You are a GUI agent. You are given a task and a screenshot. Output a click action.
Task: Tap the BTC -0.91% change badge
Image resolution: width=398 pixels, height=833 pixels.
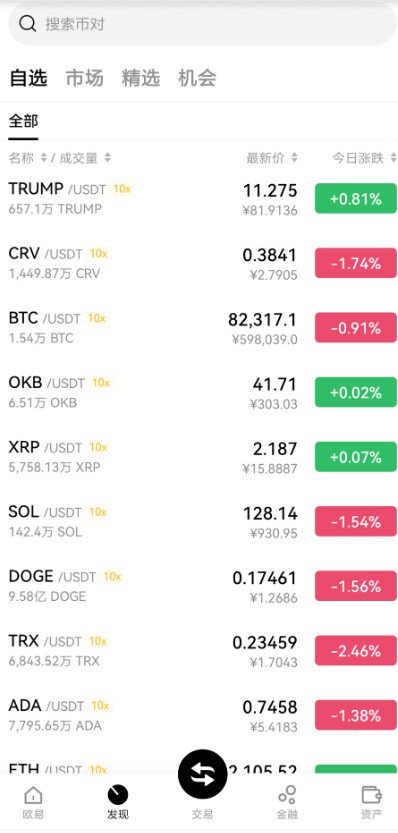tap(355, 328)
